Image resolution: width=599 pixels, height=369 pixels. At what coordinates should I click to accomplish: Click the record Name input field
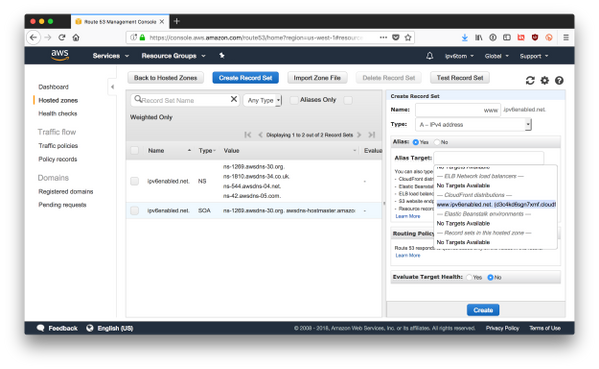(458, 110)
